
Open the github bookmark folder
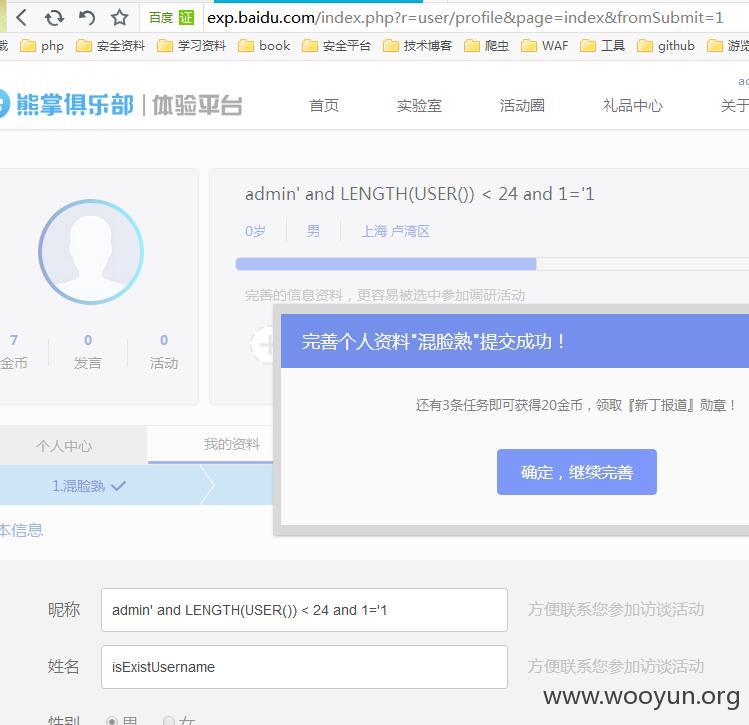click(666, 46)
